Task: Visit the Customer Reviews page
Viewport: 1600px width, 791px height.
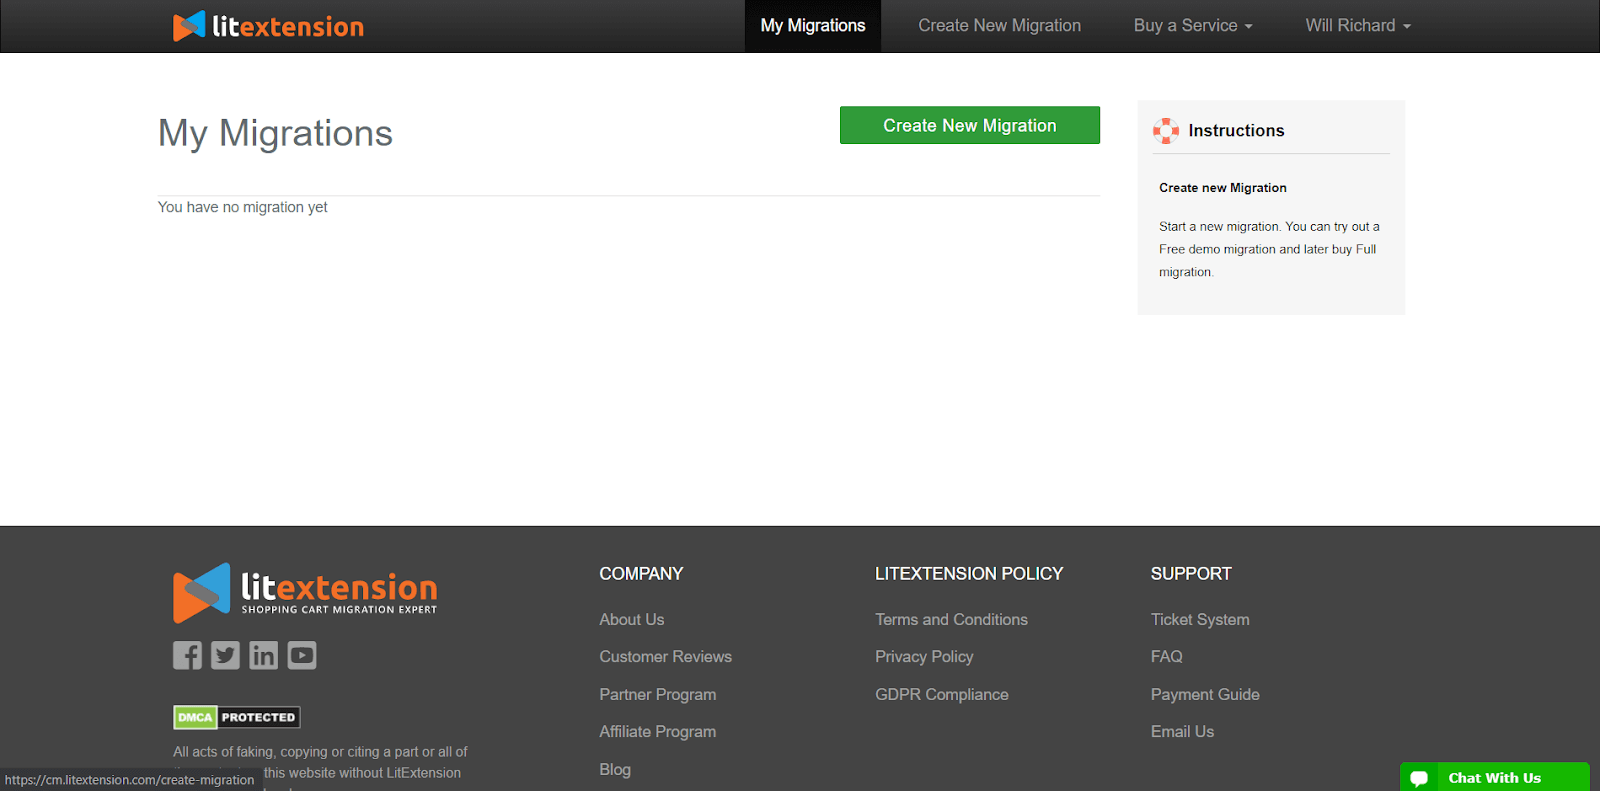Action: tap(665, 657)
